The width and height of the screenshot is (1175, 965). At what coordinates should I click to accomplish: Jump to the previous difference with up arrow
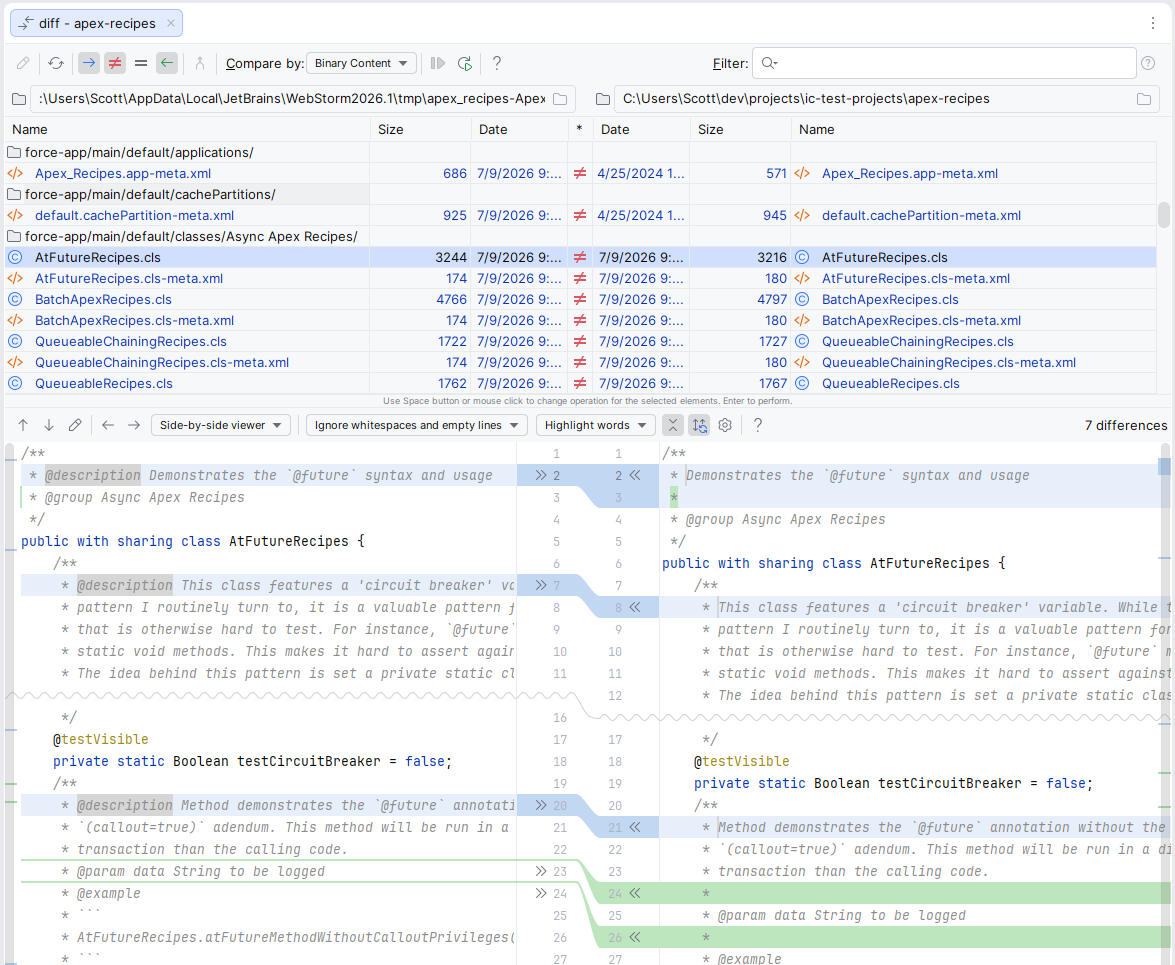click(x=23, y=426)
